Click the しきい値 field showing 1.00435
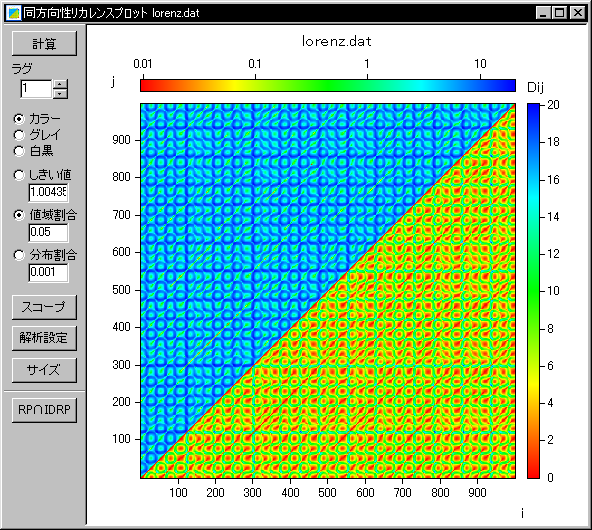The height and width of the screenshot is (530, 592). pos(48,192)
